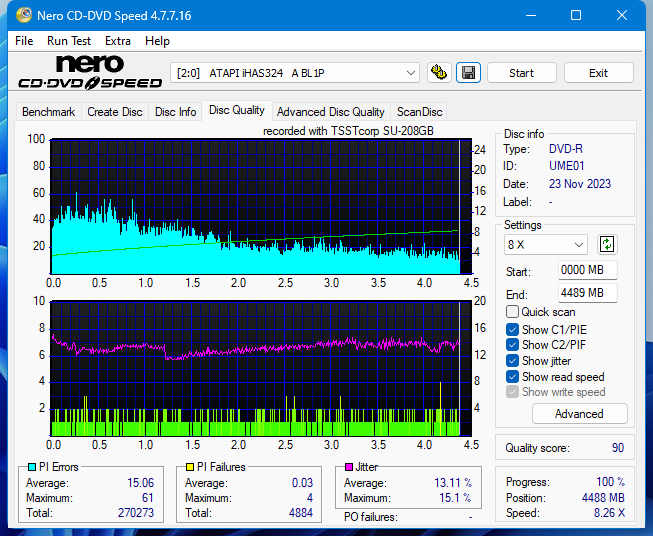The image size is (653, 536).
Task: Open the drive selection dropdown ATAPI iHAS324
Action: click(294, 73)
